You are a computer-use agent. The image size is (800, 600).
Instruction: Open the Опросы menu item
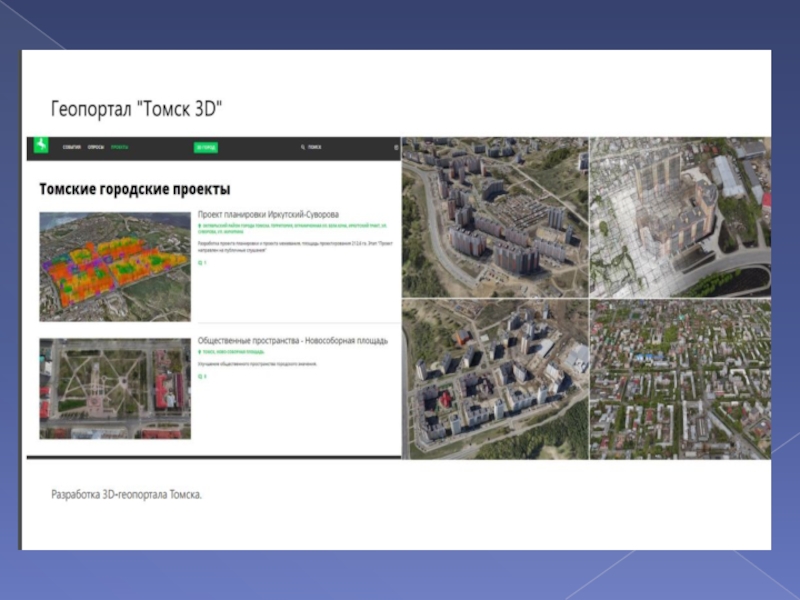(x=96, y=147)
